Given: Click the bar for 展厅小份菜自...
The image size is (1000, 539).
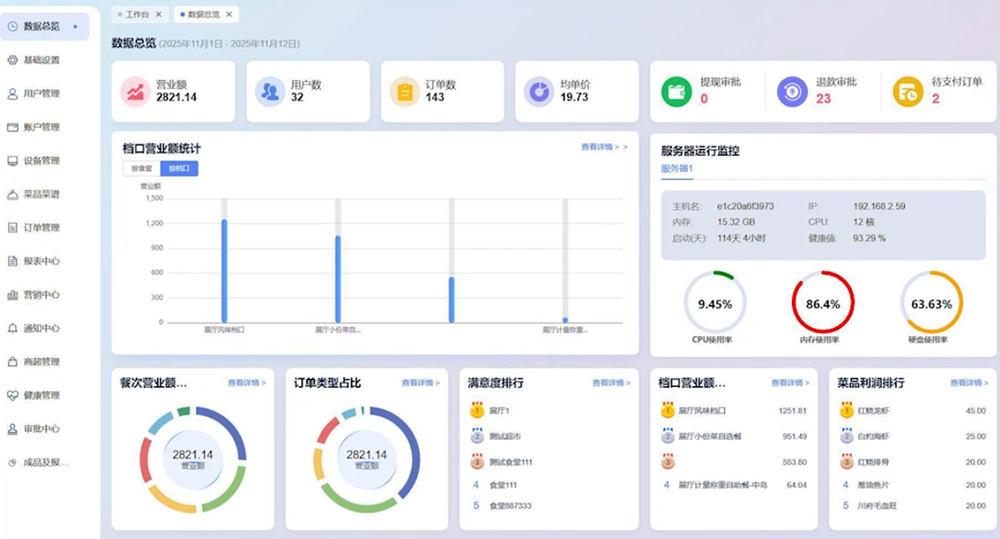Looking at the screenshot, I should [x=338, y=279].
